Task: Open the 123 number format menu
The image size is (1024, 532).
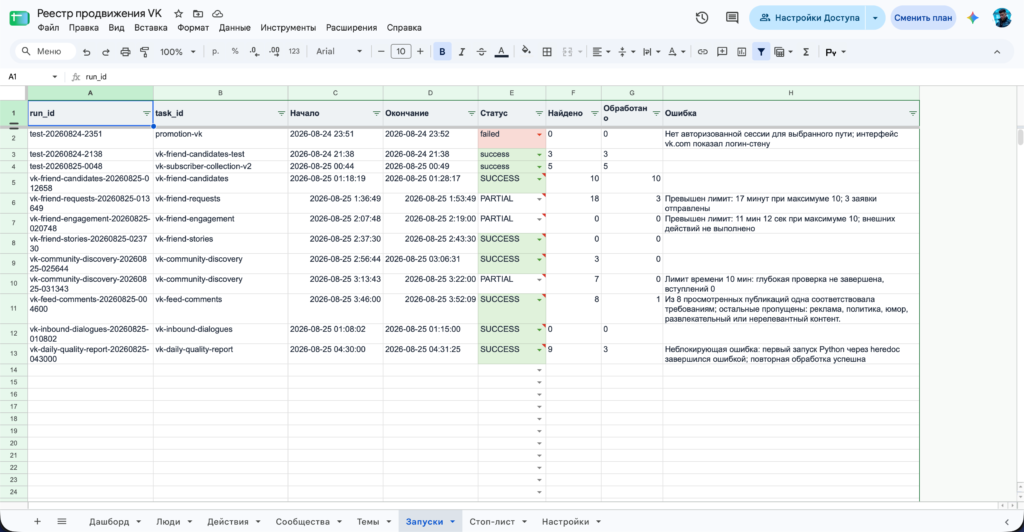Action: 294,52
